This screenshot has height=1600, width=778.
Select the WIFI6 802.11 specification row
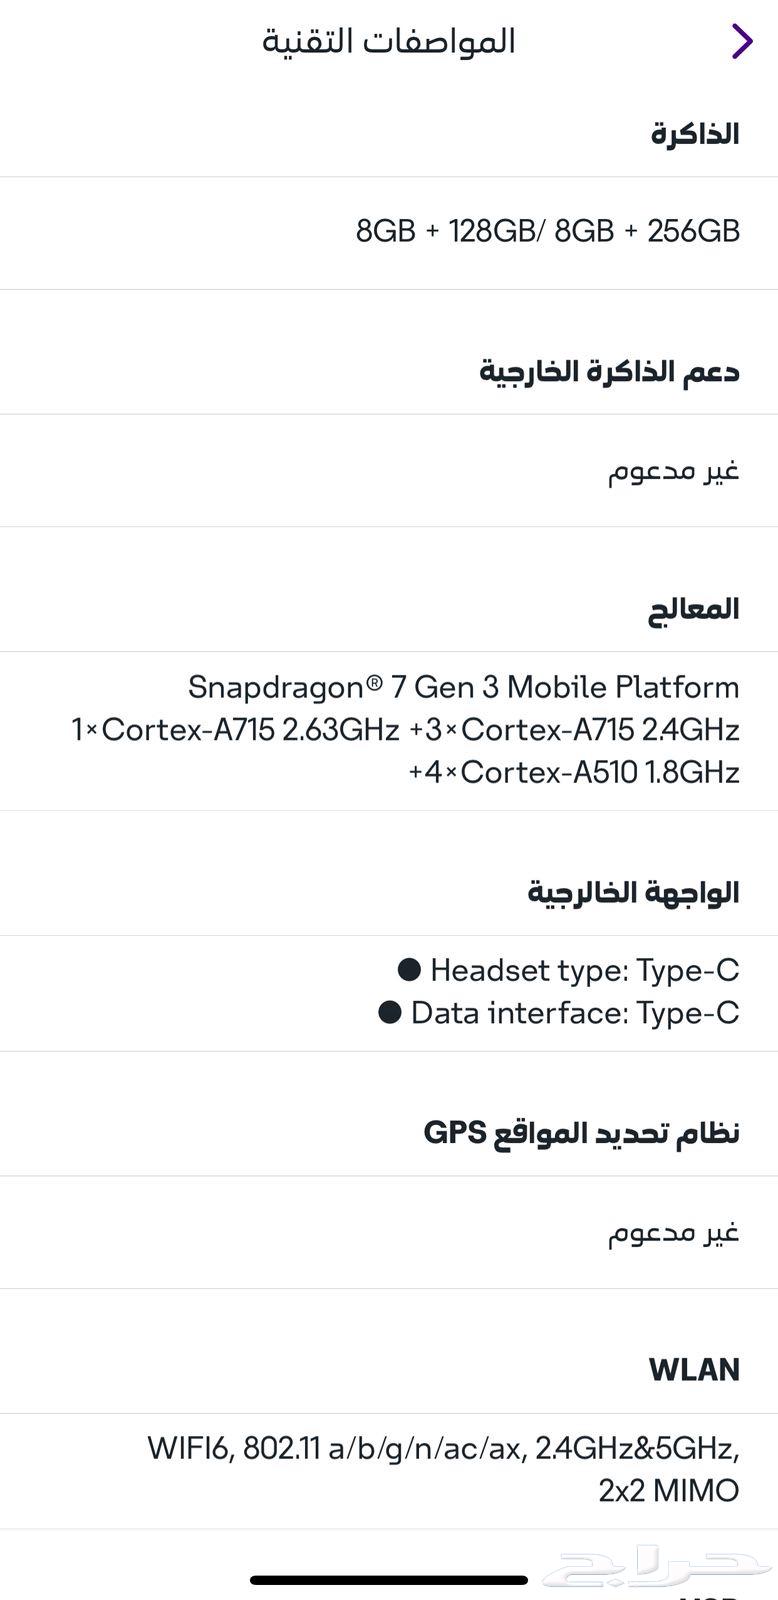click(440, 1443)
